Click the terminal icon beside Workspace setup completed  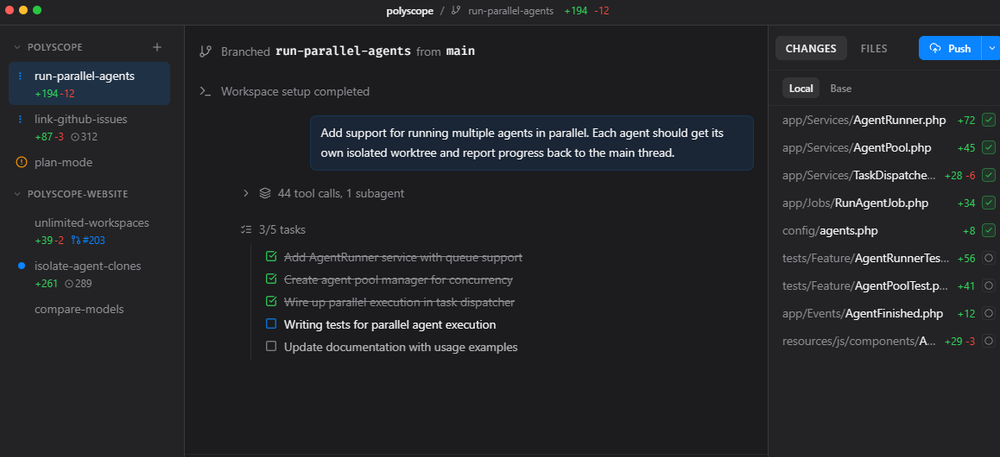pos(205,91)
